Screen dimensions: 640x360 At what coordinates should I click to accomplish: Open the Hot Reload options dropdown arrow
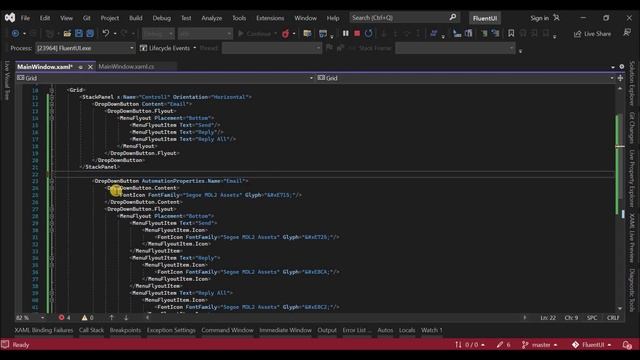tap(294, 34)
